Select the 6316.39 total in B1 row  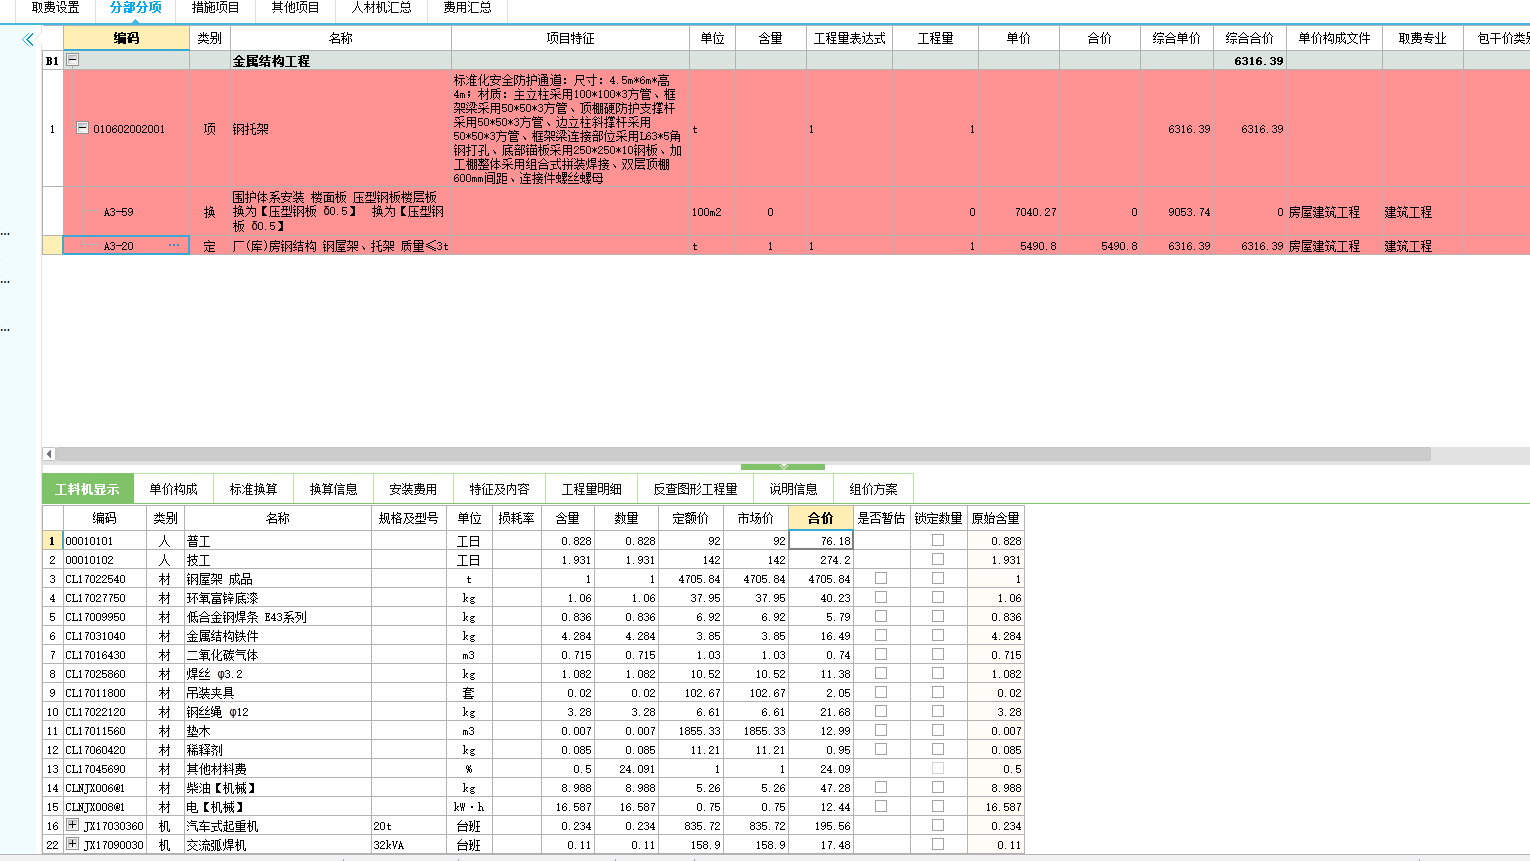click(1250, 61)
